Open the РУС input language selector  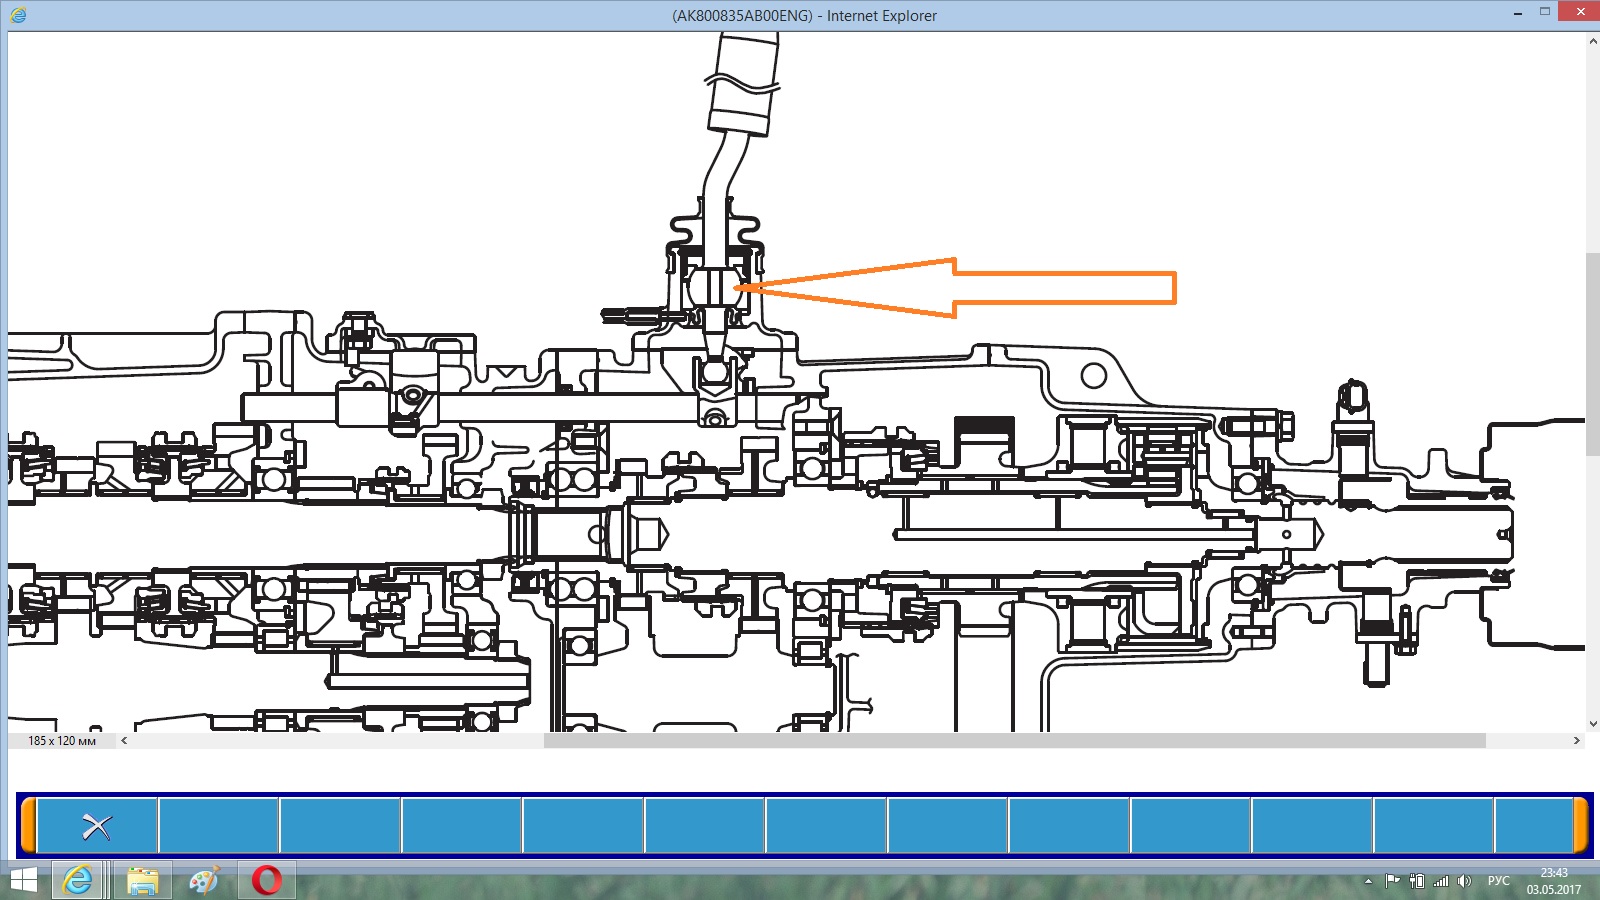(x=1498, y=881)
